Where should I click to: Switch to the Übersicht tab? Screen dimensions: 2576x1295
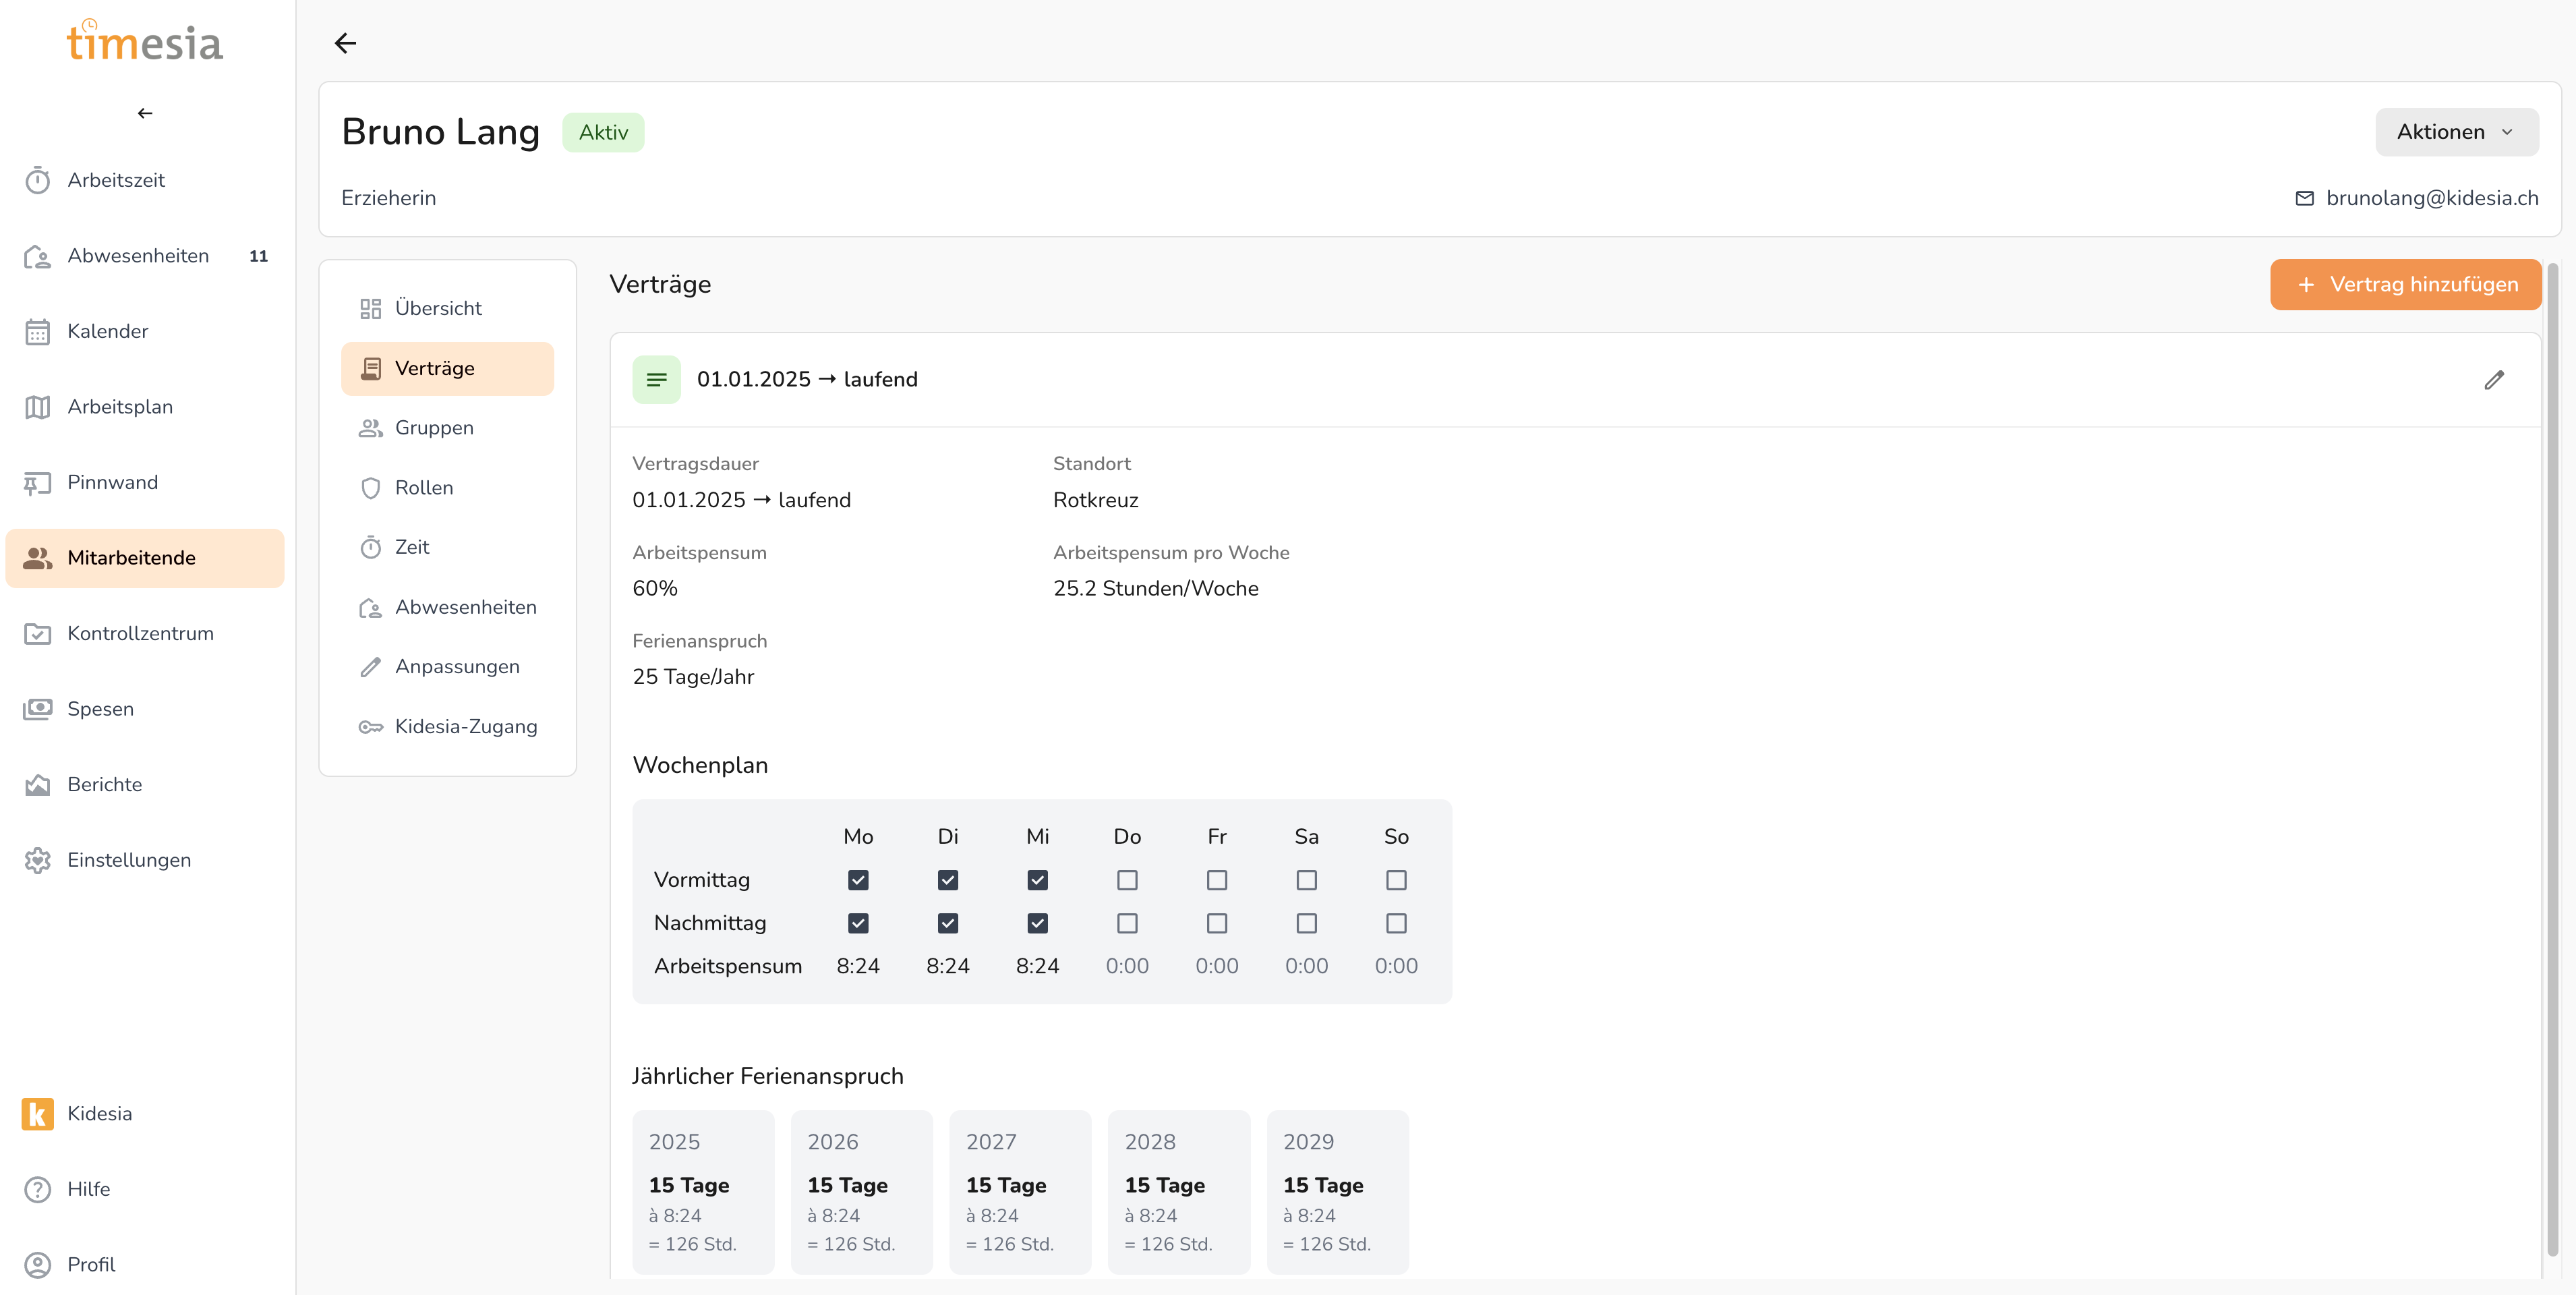click(438, 308)
